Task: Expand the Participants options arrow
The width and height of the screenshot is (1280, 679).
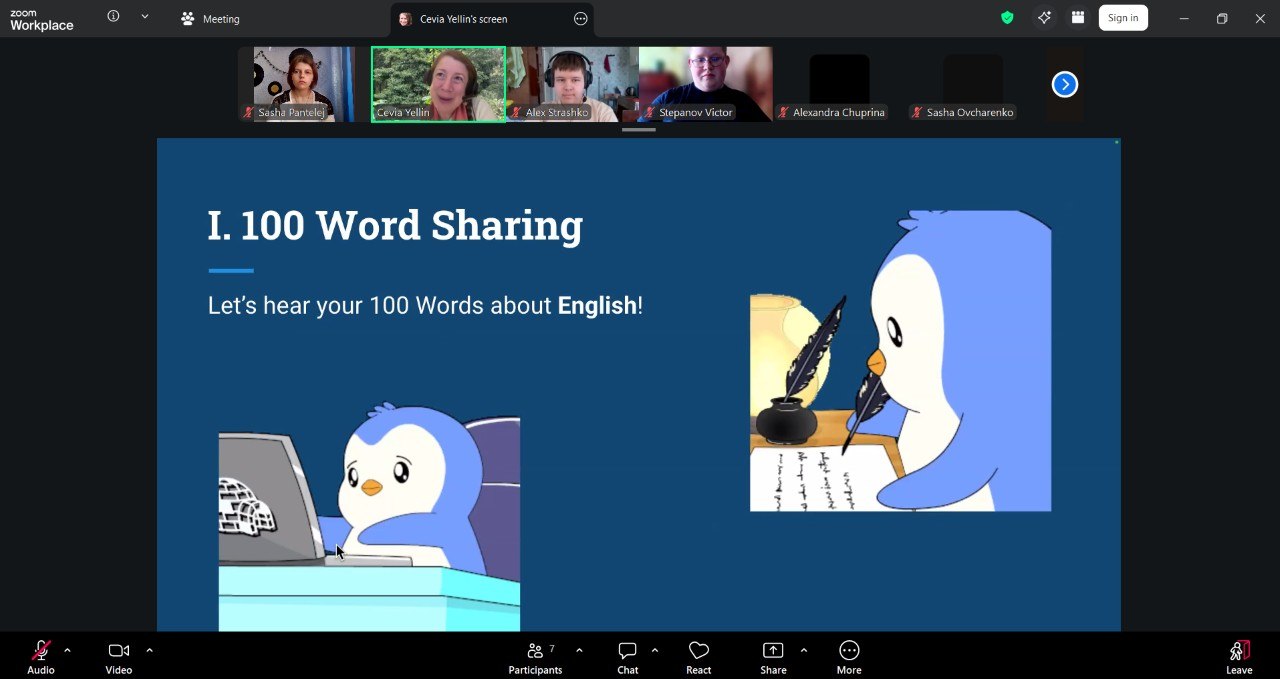Action: (579, 651)
